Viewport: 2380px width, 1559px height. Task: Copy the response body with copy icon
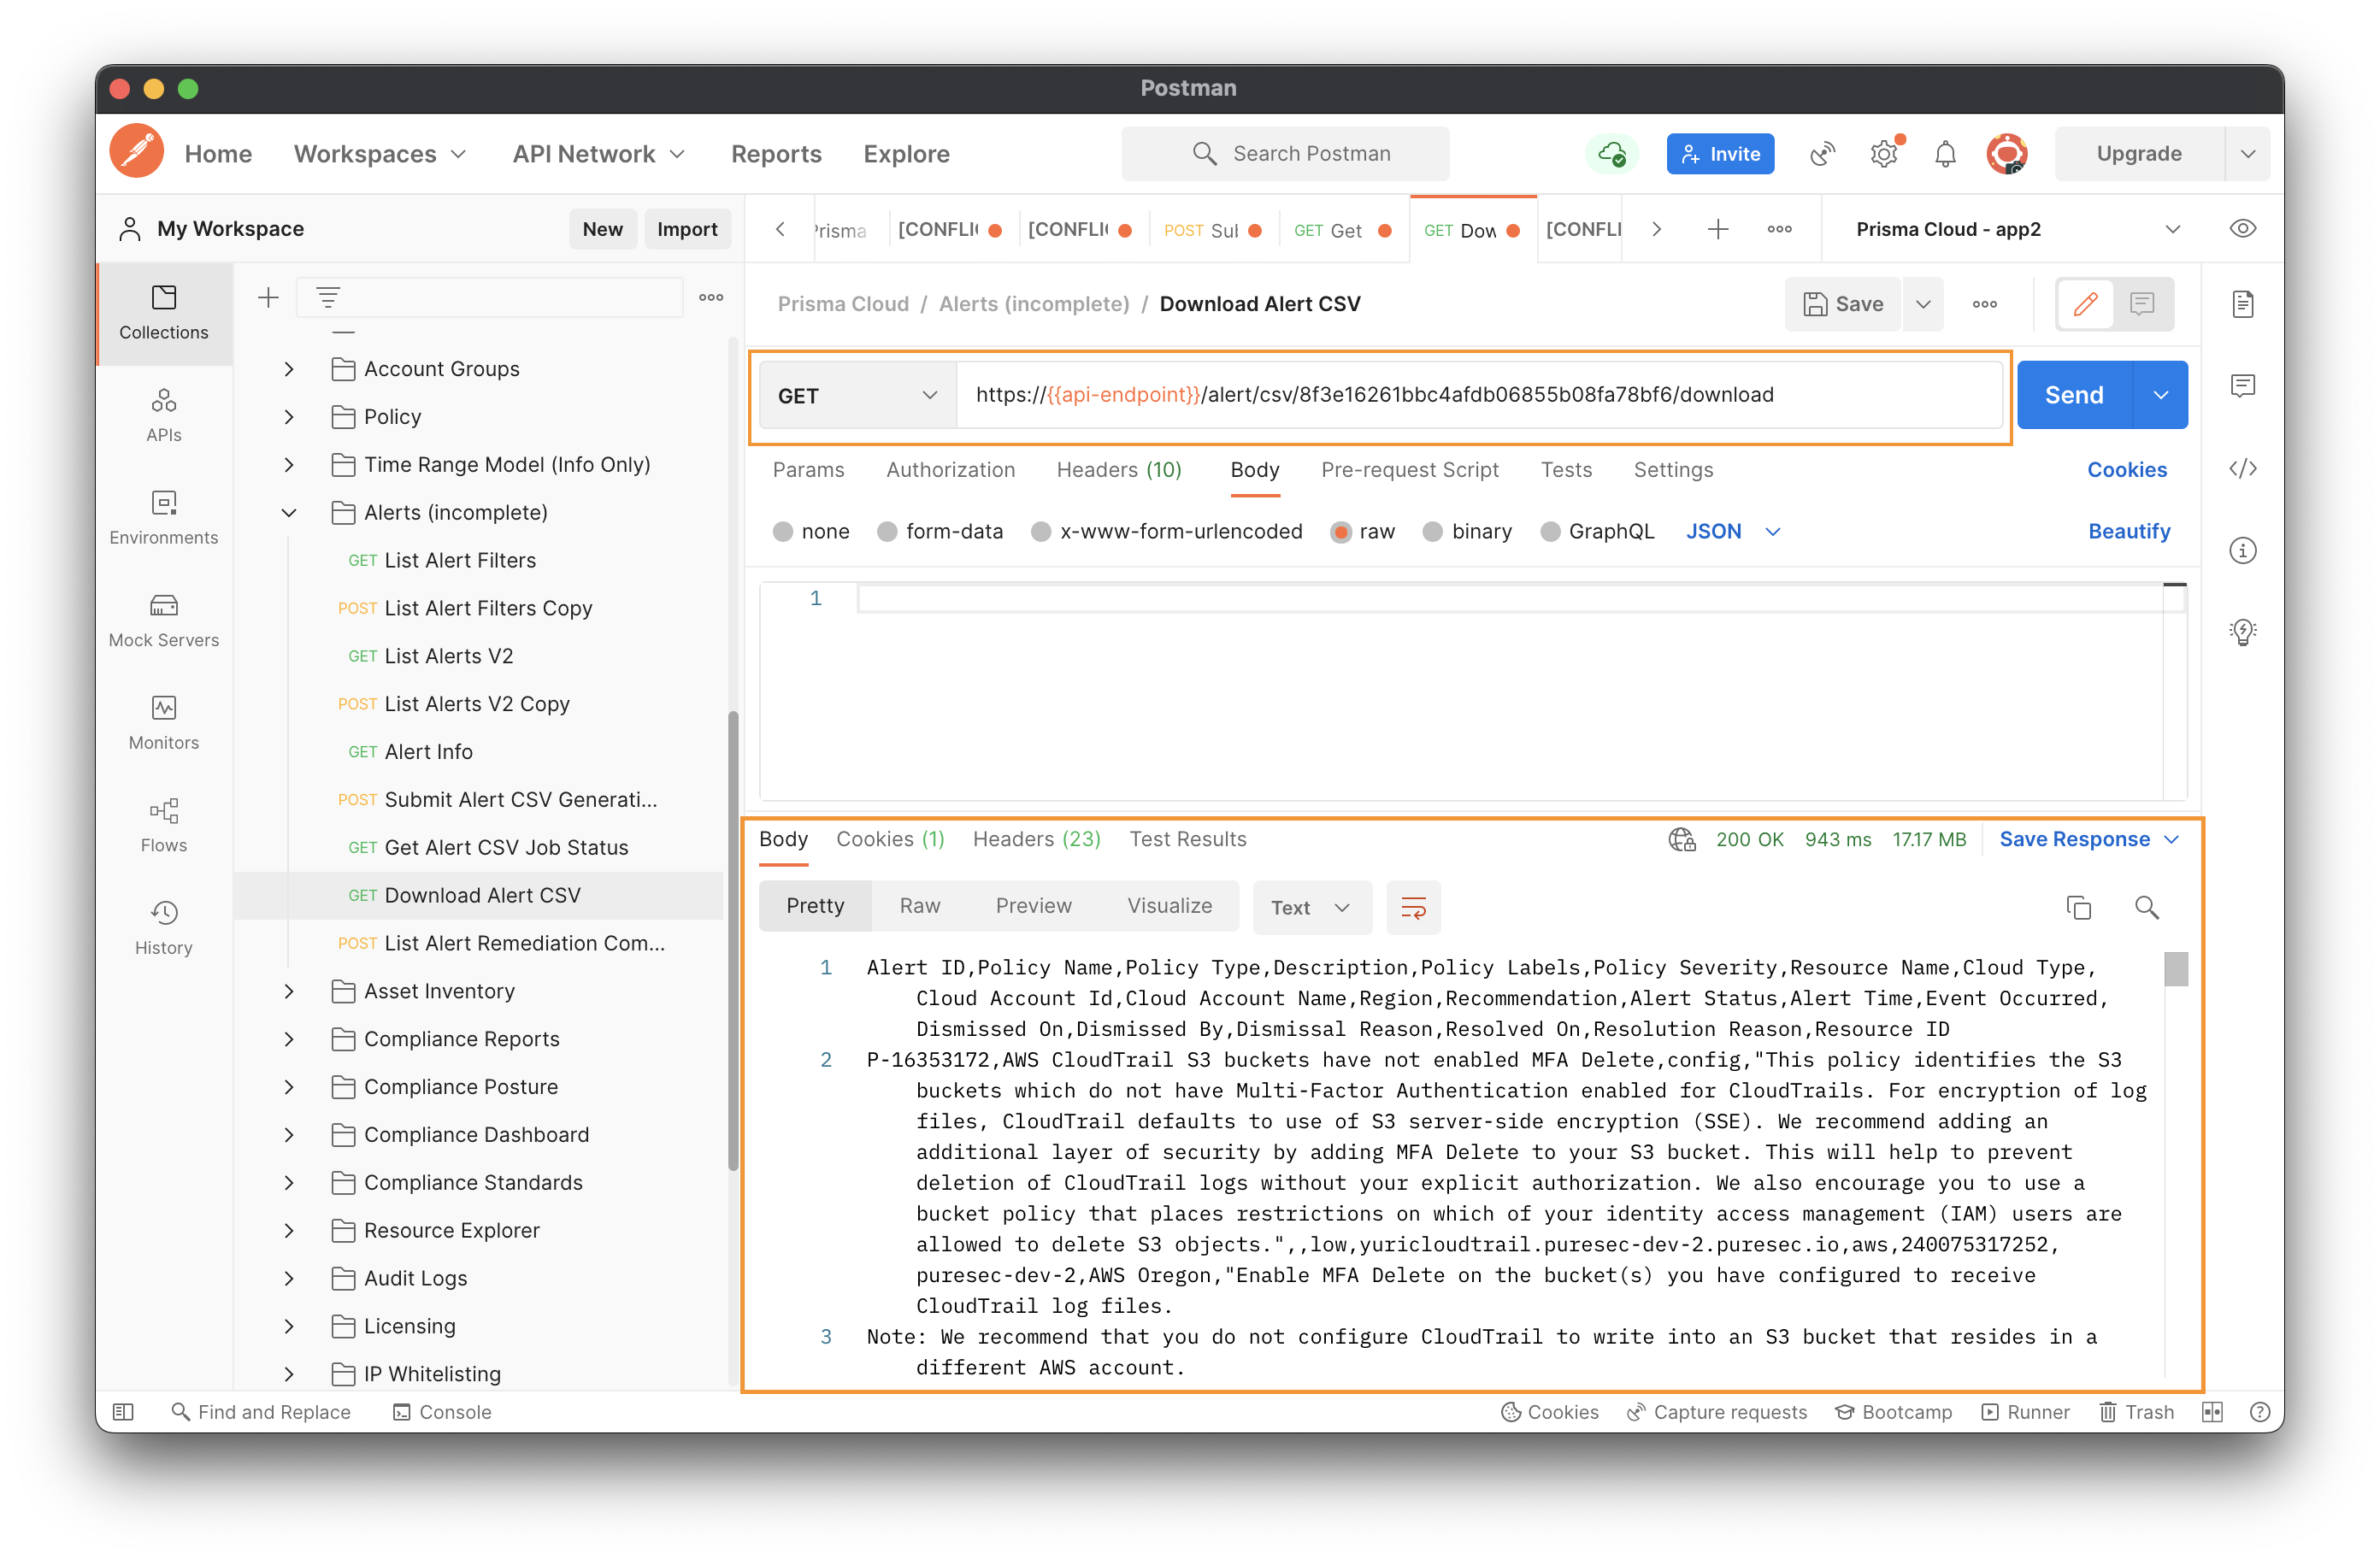pyautogui.click(x=2078, y=907)
